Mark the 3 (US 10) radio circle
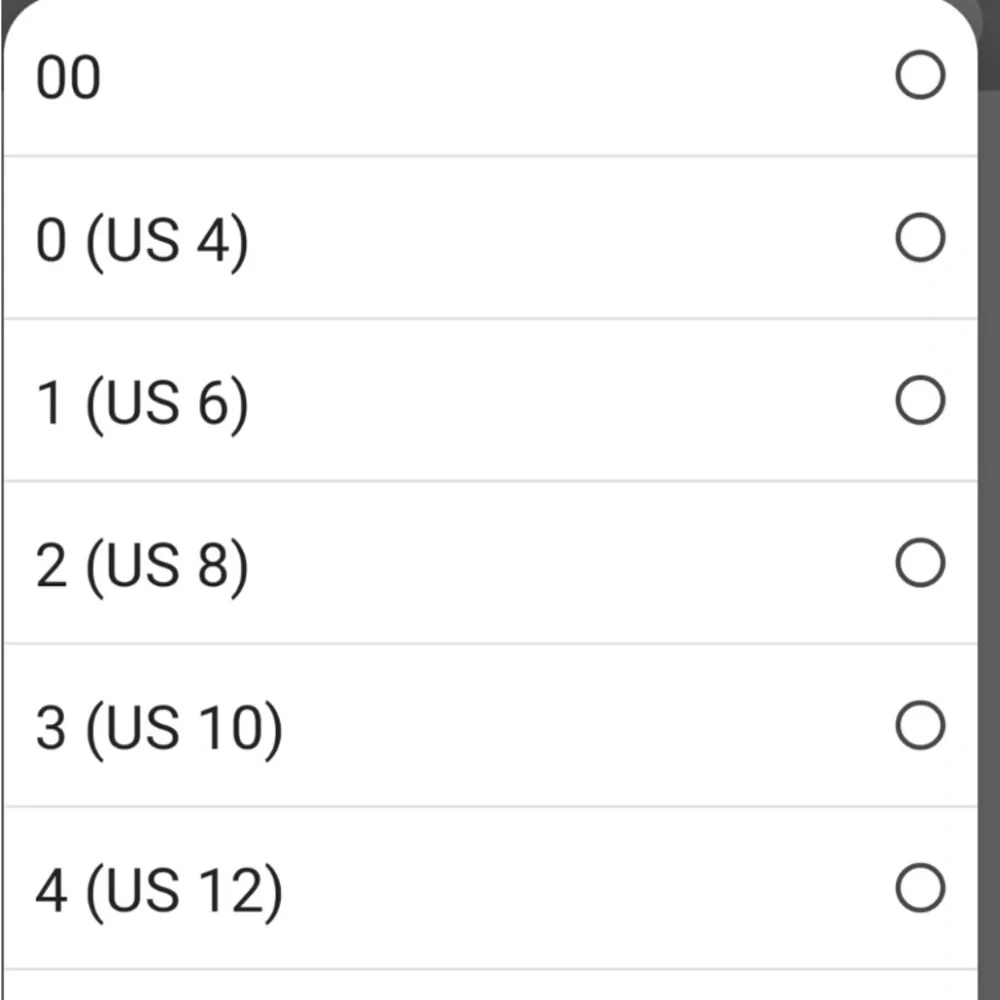This screenshot has height=1000, width=1000. tap(920, 726)
